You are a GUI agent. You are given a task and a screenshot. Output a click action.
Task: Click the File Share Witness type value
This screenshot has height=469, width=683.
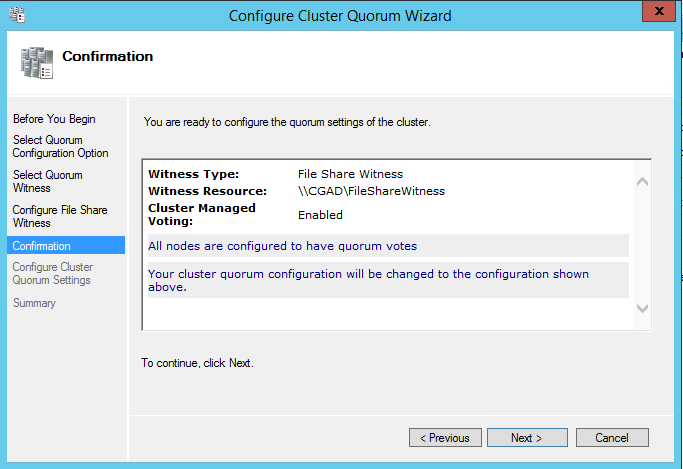pyautogui.click(x=350, y=174)
